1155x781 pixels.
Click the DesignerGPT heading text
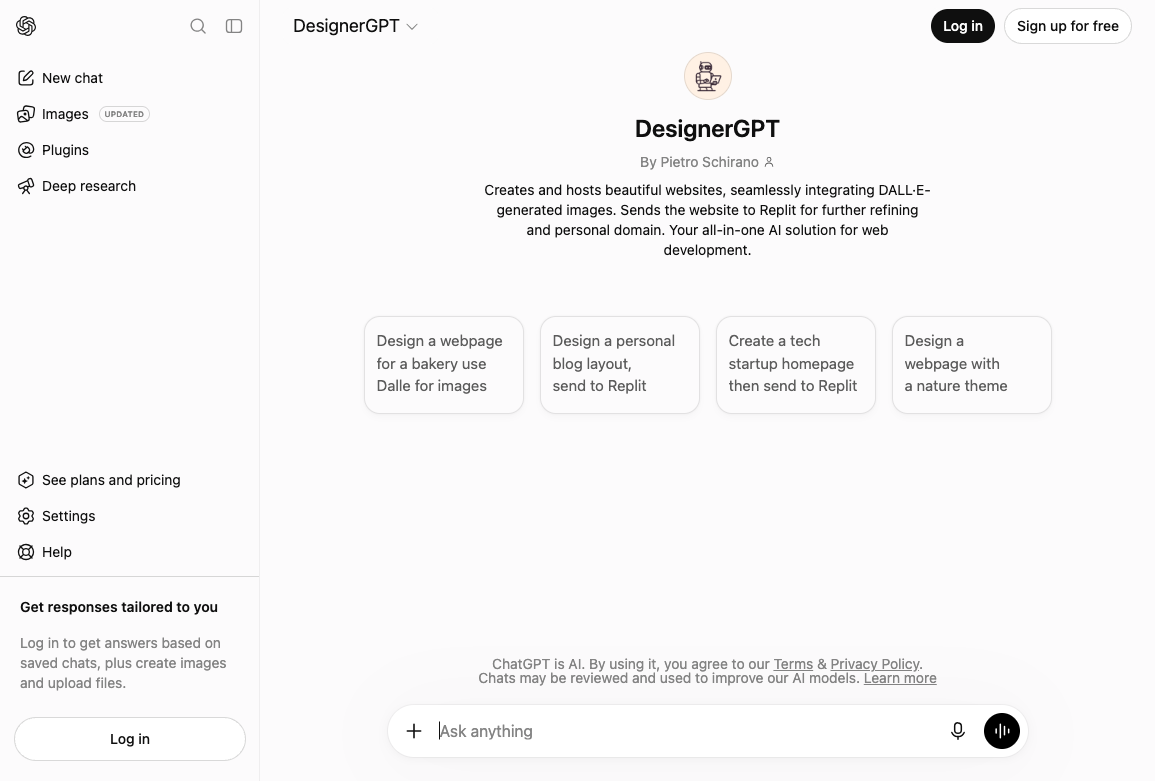707,129
